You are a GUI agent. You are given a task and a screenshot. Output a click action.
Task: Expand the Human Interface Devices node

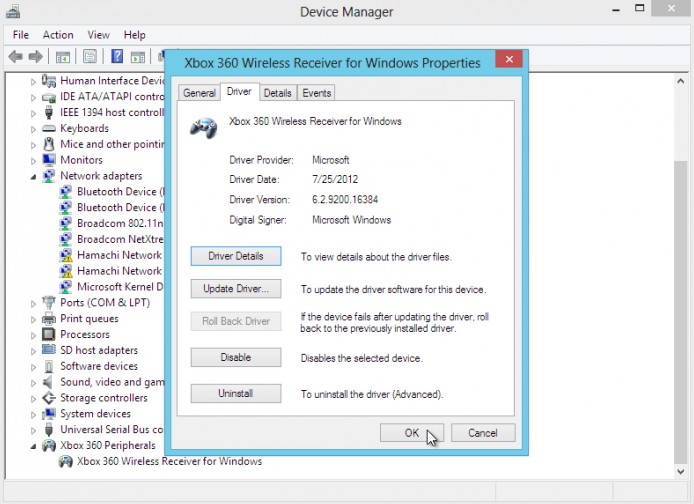pyautogui.click(x=33, y=81)
